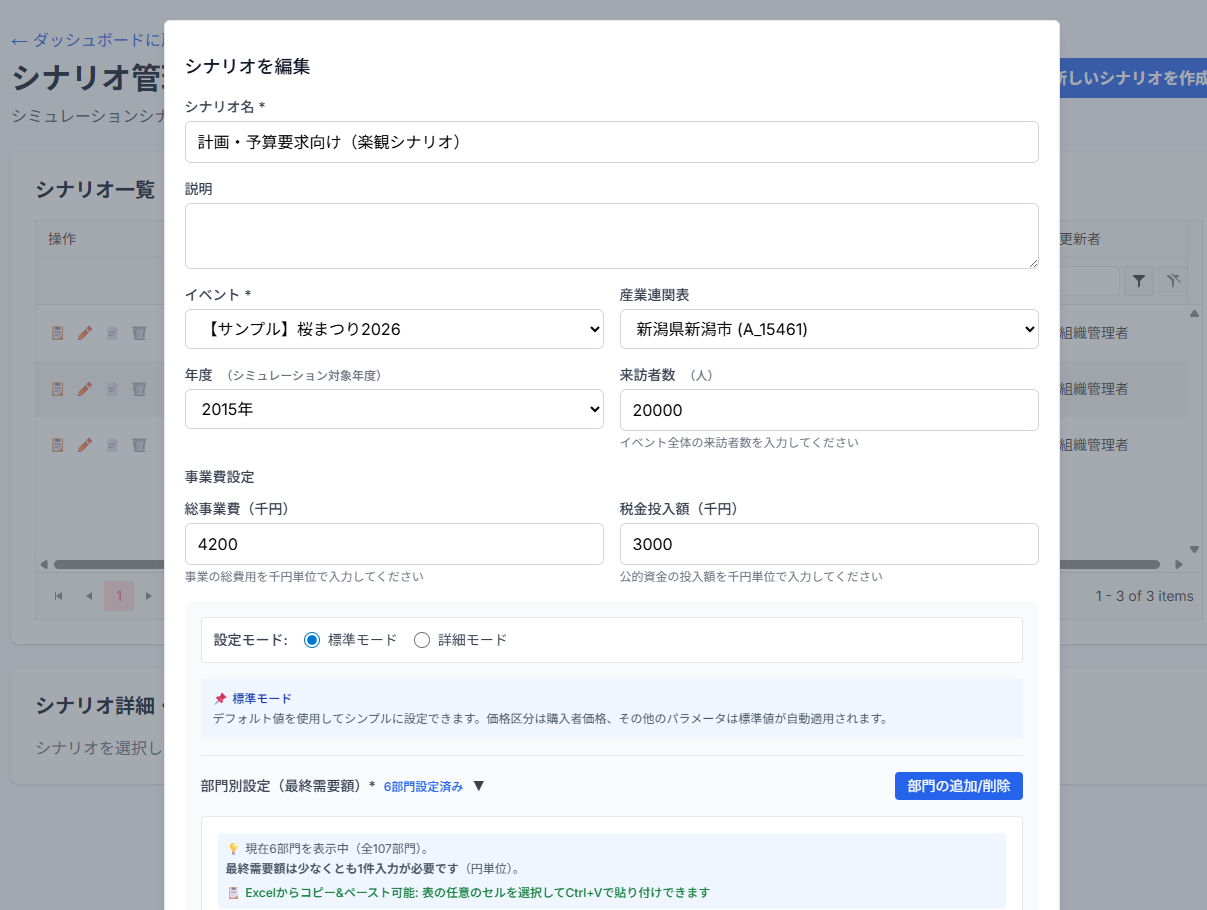
Task: Click the シナリオを編集 dialog title
Action: click(x=248, y=67)
